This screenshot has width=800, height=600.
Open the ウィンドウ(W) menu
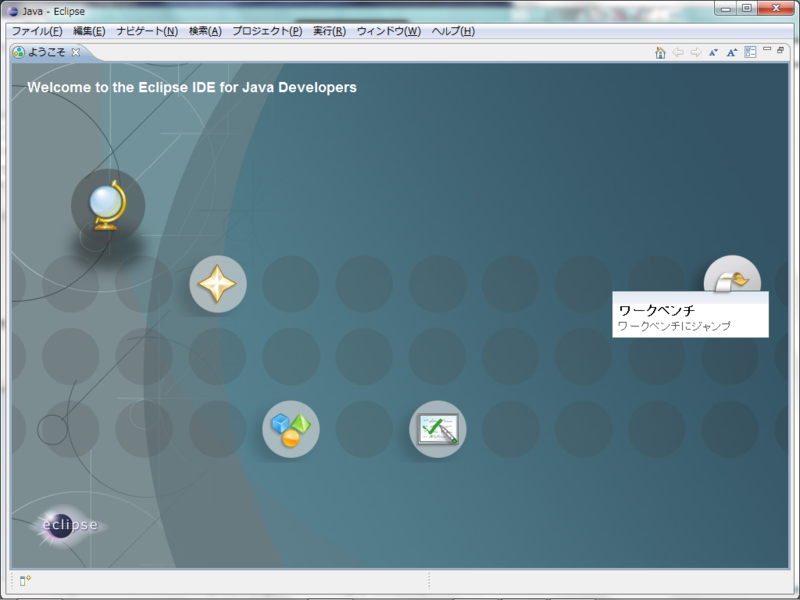pyautogui.click(x=389, y=31)
